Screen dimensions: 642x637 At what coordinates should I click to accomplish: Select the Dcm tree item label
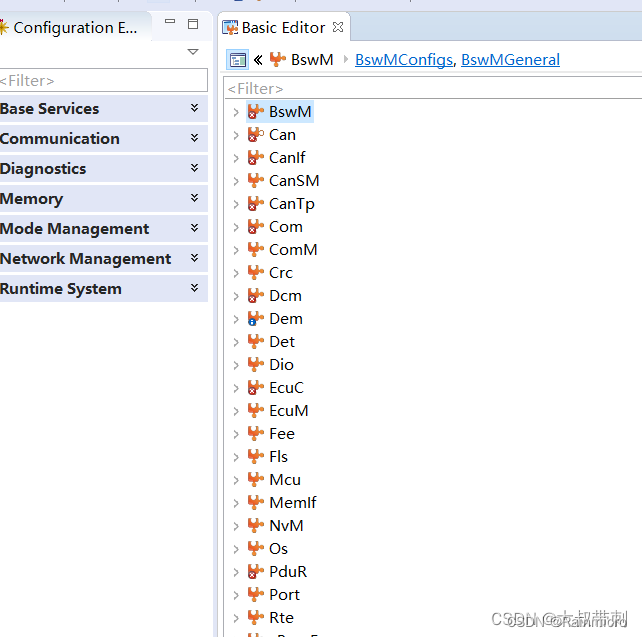click(x=285, y=296)
